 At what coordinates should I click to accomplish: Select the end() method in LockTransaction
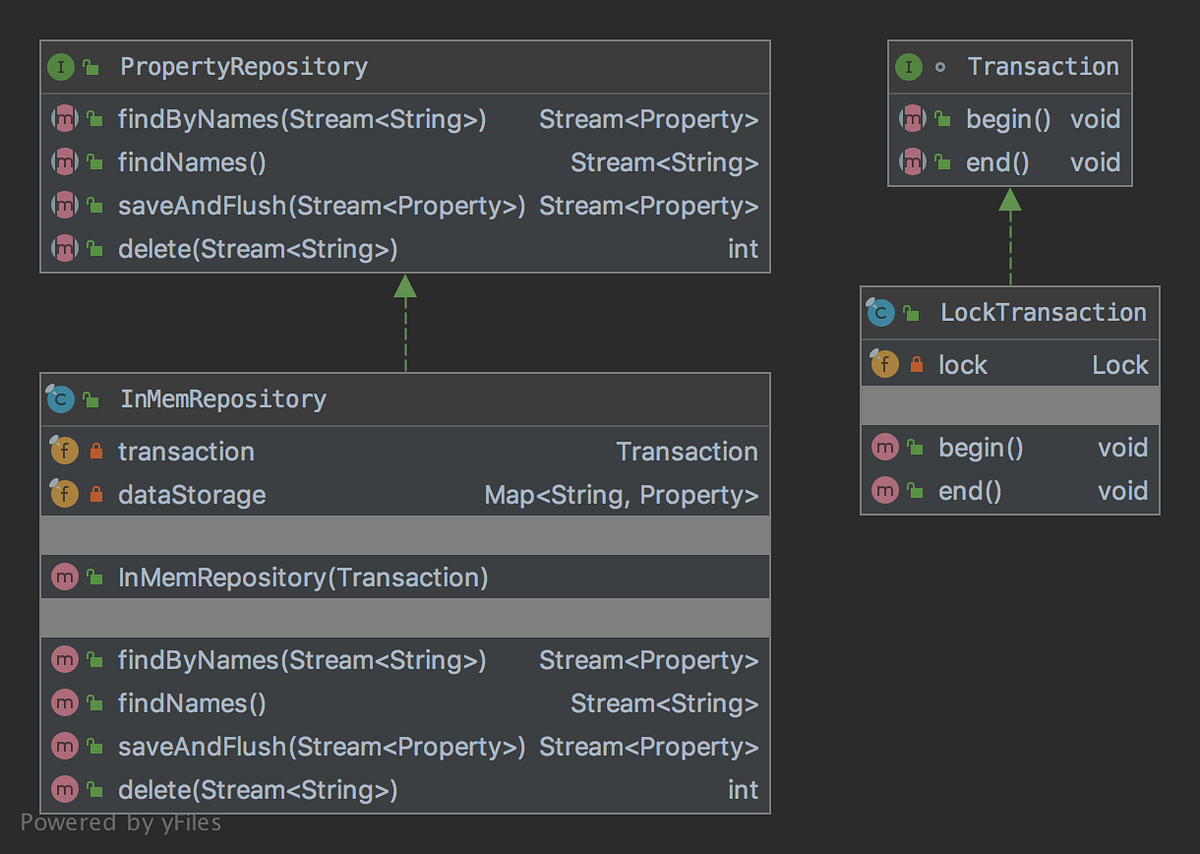pyautogui.click(x=1010, y=491)
